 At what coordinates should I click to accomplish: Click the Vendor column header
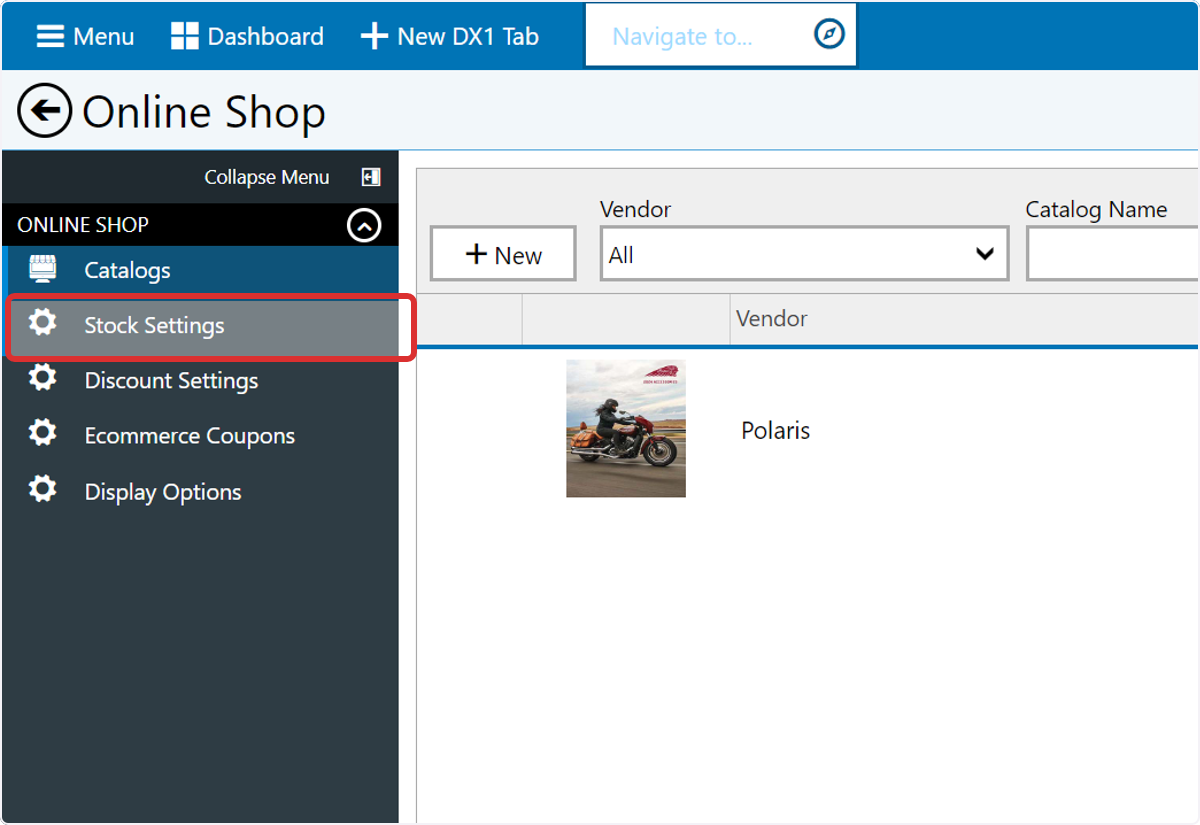[x=772, y=319]
